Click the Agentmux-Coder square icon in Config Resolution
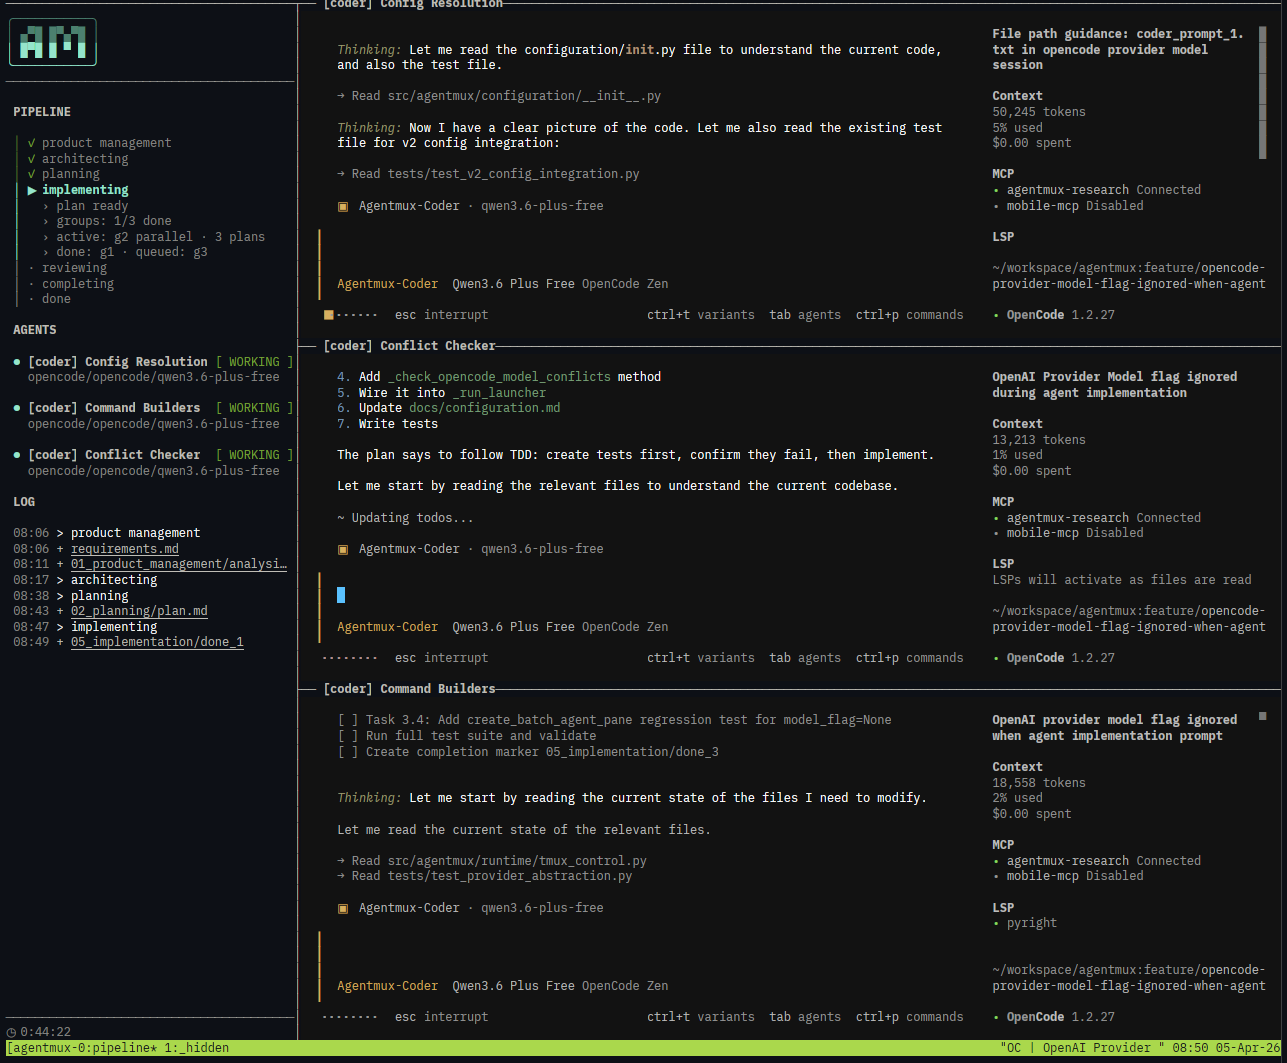 [343, 205]
